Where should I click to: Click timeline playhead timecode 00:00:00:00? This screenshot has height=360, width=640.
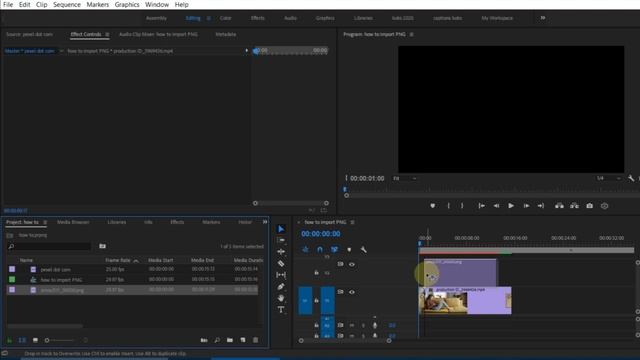[321, 234]
